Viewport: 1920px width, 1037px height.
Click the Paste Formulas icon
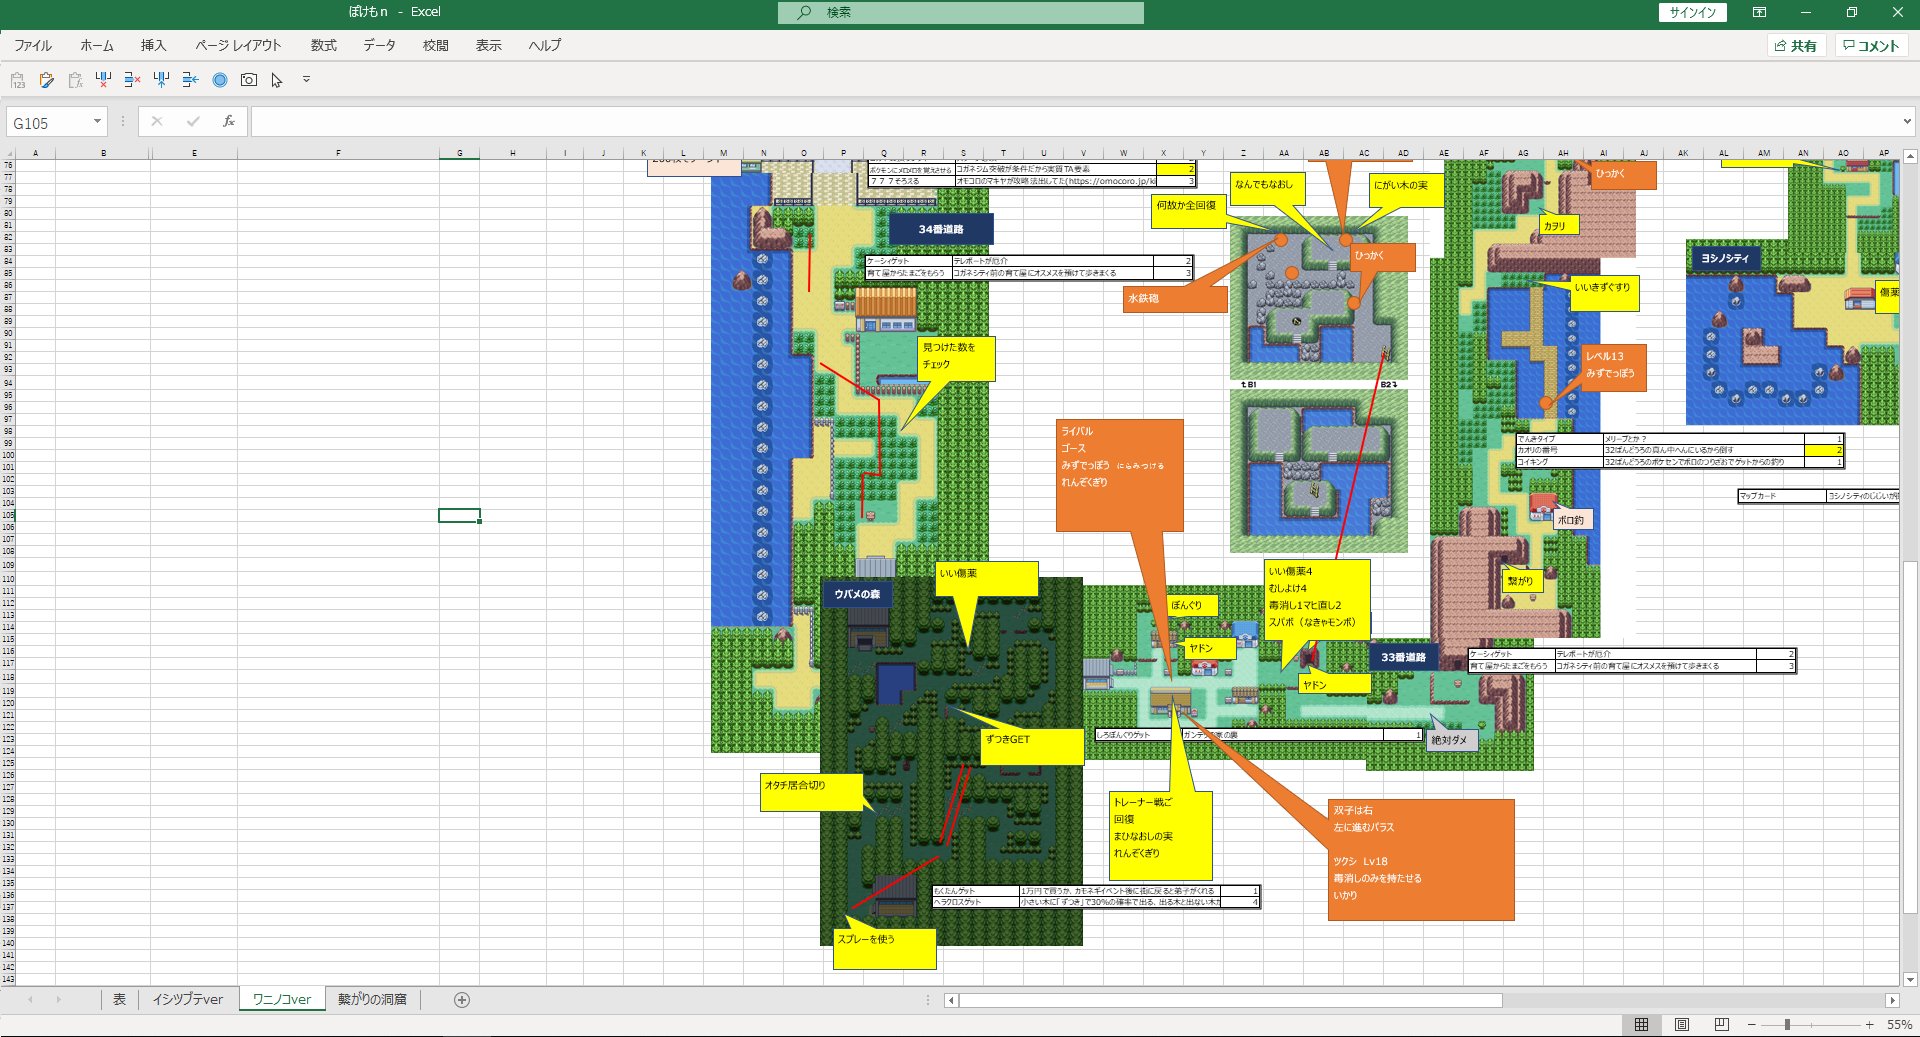pyautogui.click(x=75, y=80)
